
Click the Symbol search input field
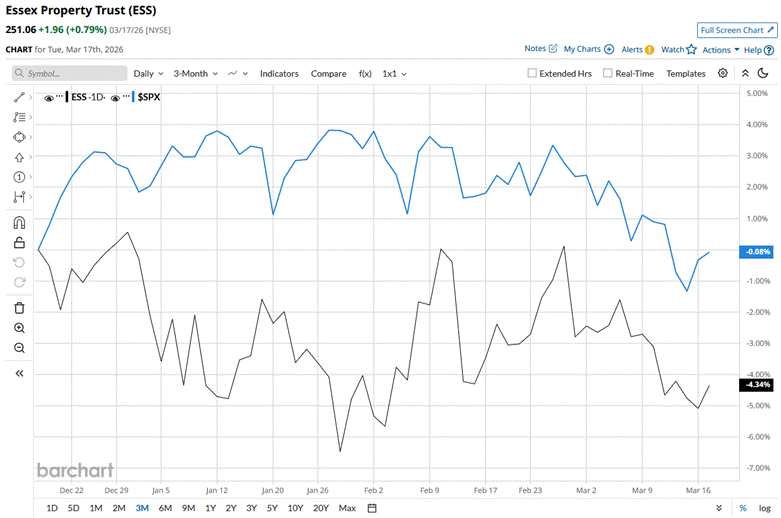pyautogui.click(x=70, y=73)
